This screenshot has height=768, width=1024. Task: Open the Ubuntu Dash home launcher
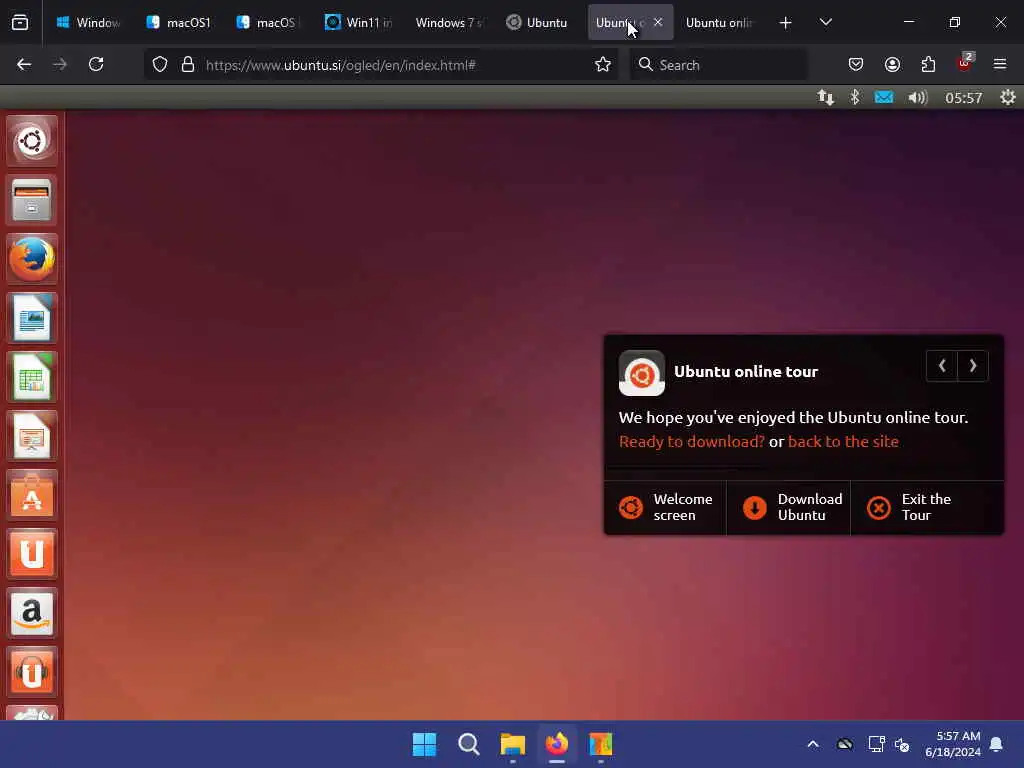tap(31, 140)
